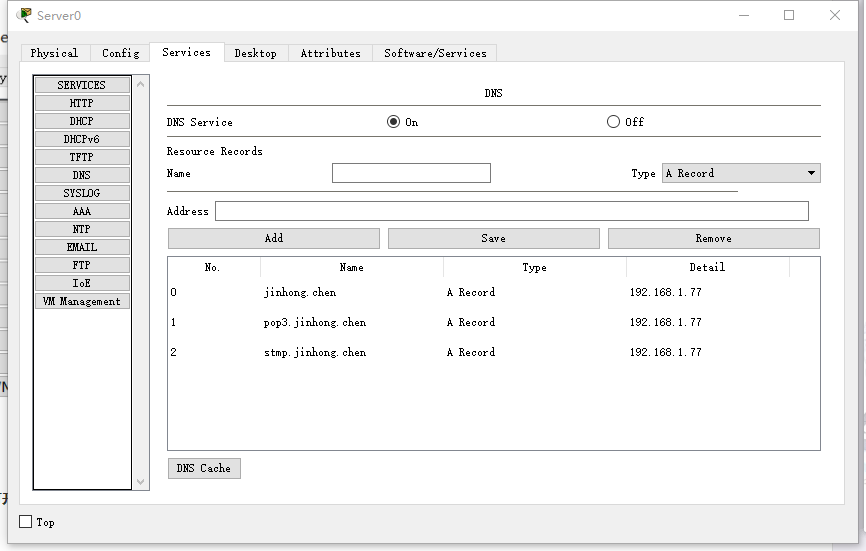The height and width of the screenshot is (551, 866).
Task: Open the Software/Services tab
Action: pos(435,53)
